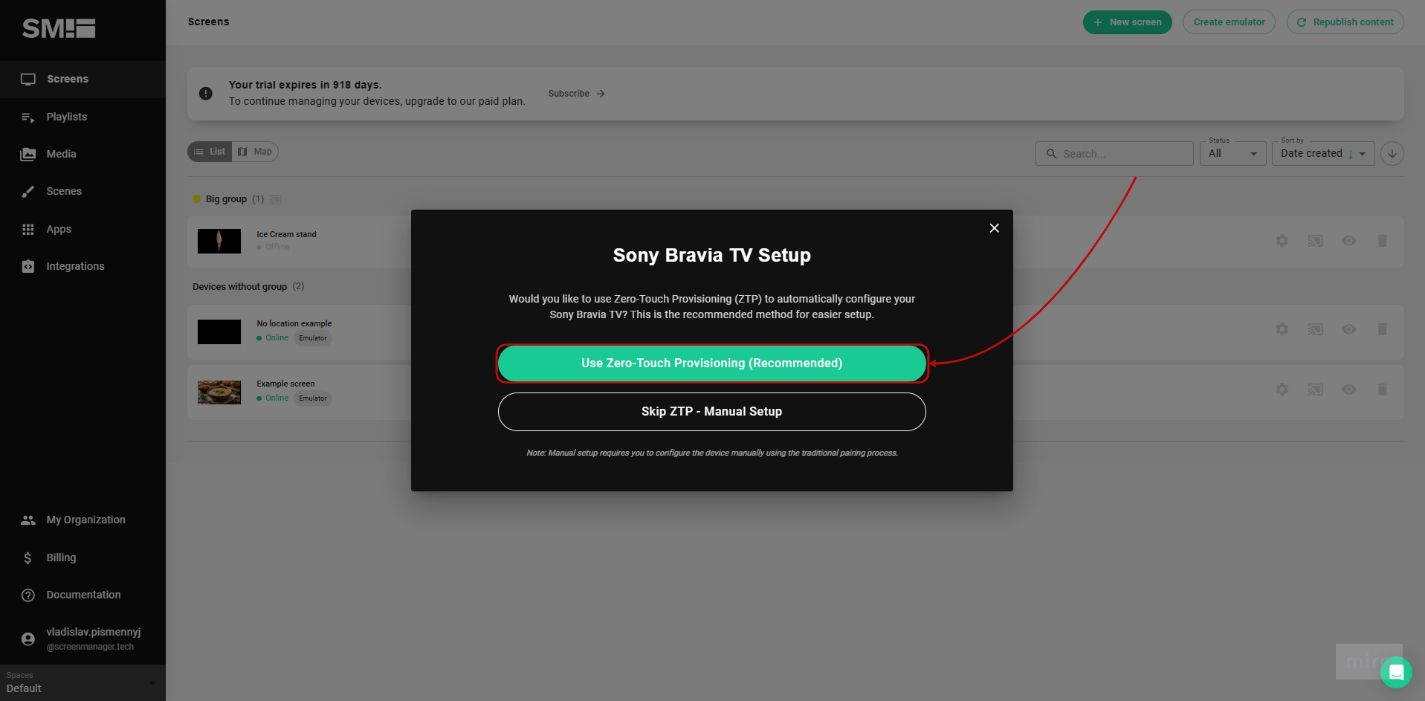The width and height of the screenshot is (1425, 701).
Task: Click cast icon for No location example
Action: click(1316, 329)
